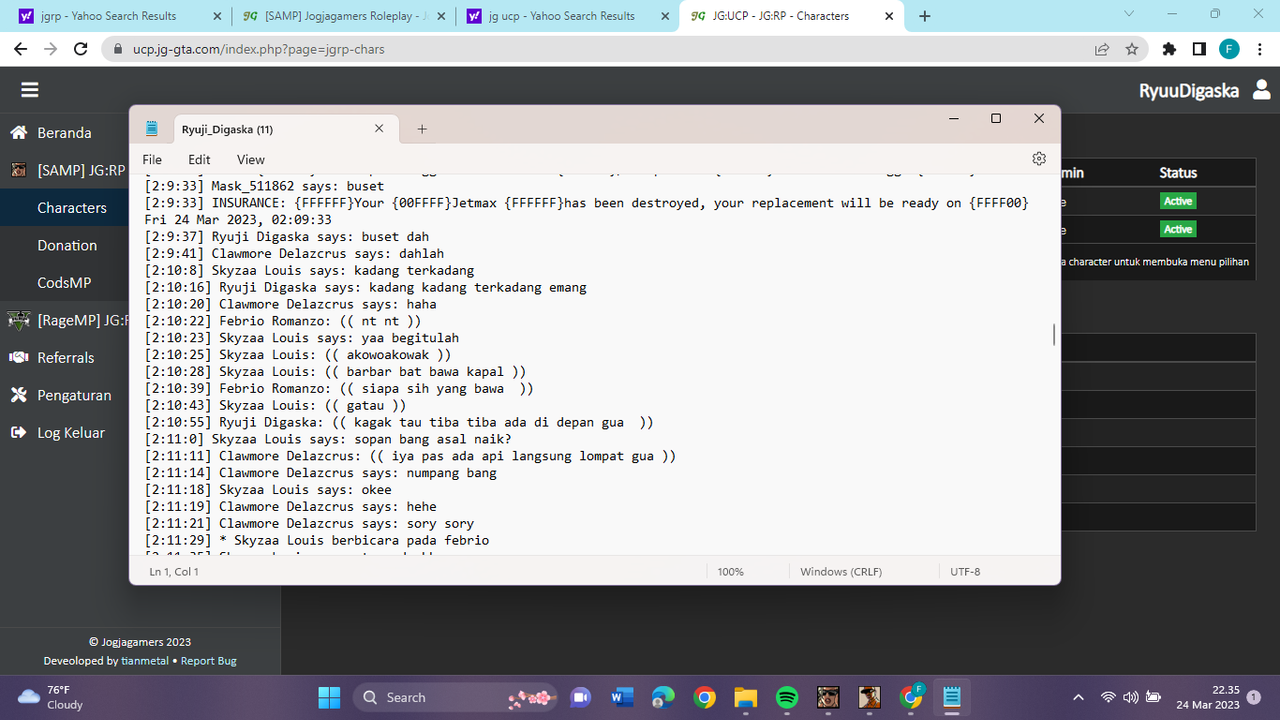
Task: Open Notepad from the taskbar
Action: tap(952, 697)
